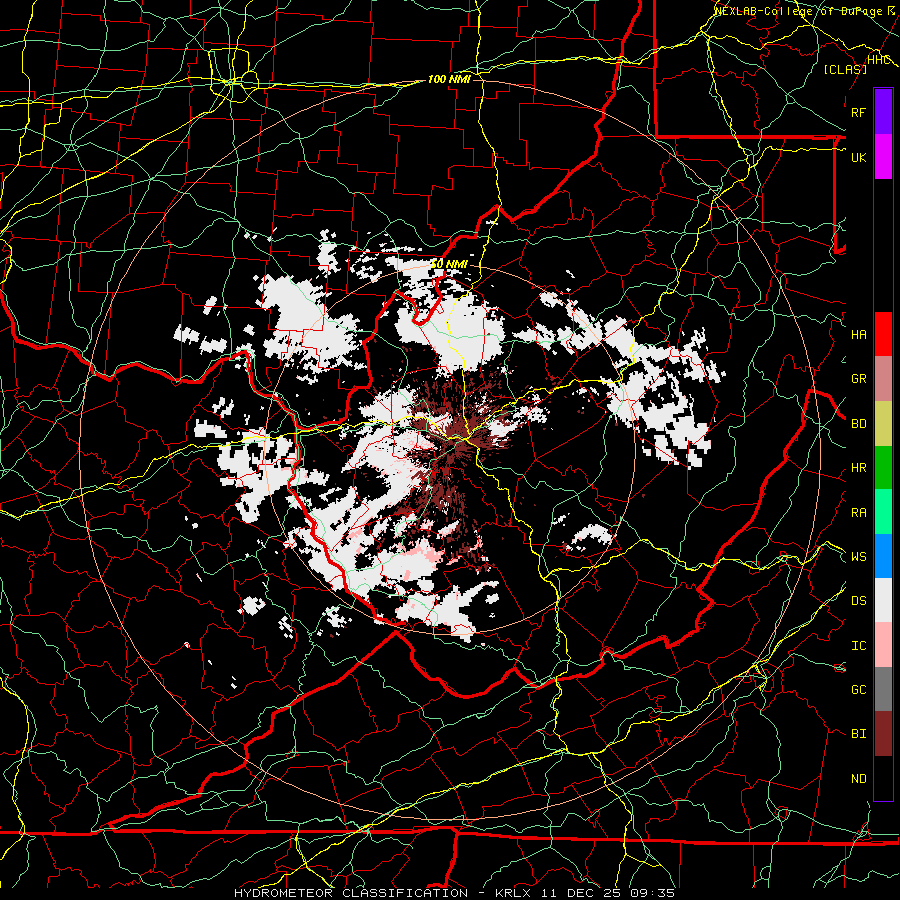Image resolution: width=900 pixels, height=900 pixels.
Task: Click the "11 DEC 25" date in caption
Action: point(580,893)
